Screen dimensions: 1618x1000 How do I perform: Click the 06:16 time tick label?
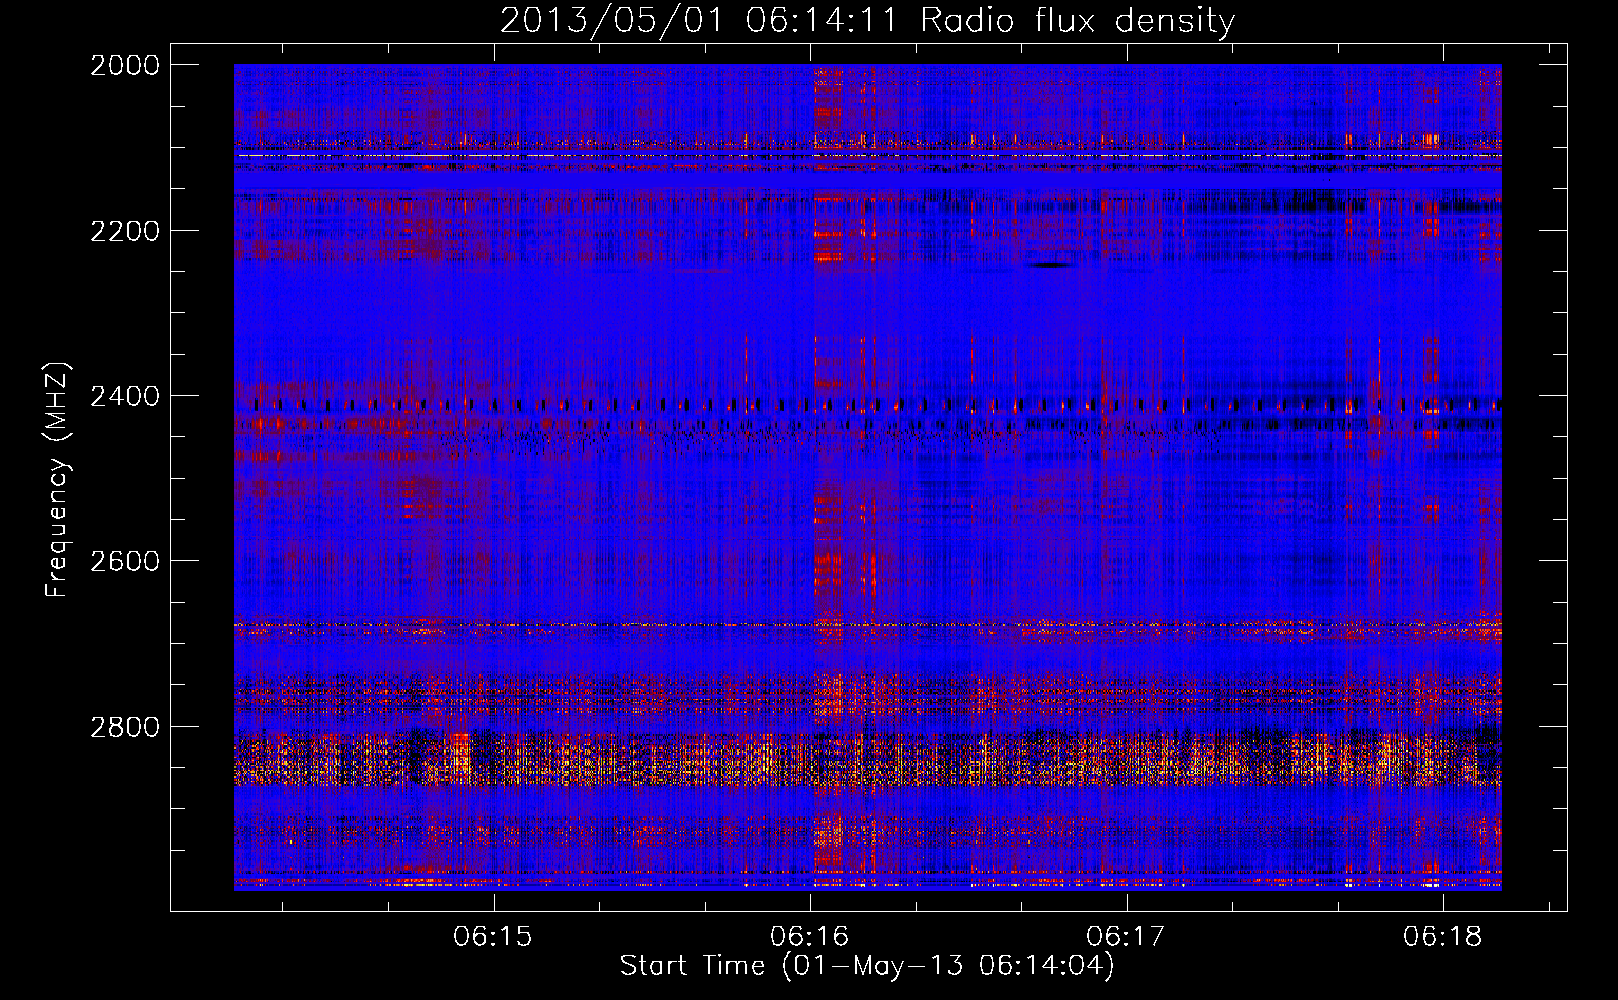[x=810, y=936]
